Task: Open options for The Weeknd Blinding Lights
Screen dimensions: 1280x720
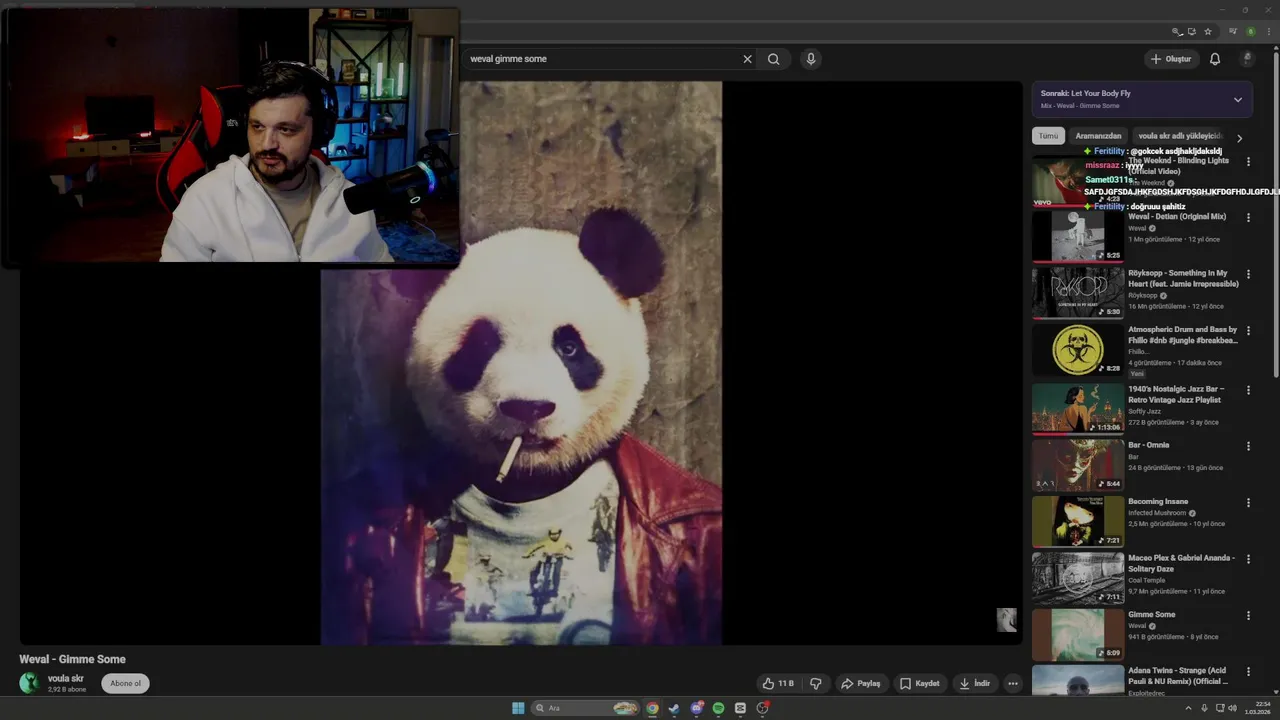Action: tap(1248, 161)
